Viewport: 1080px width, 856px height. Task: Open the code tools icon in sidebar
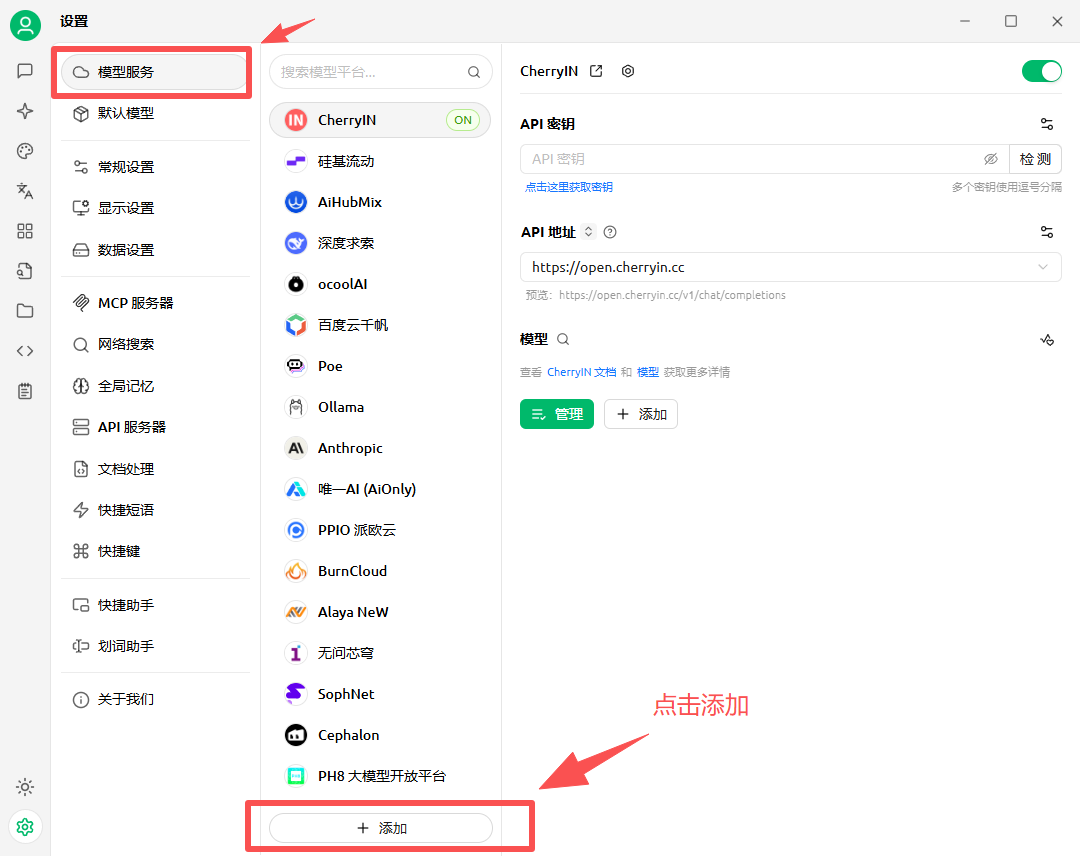[x=25, y=351]
